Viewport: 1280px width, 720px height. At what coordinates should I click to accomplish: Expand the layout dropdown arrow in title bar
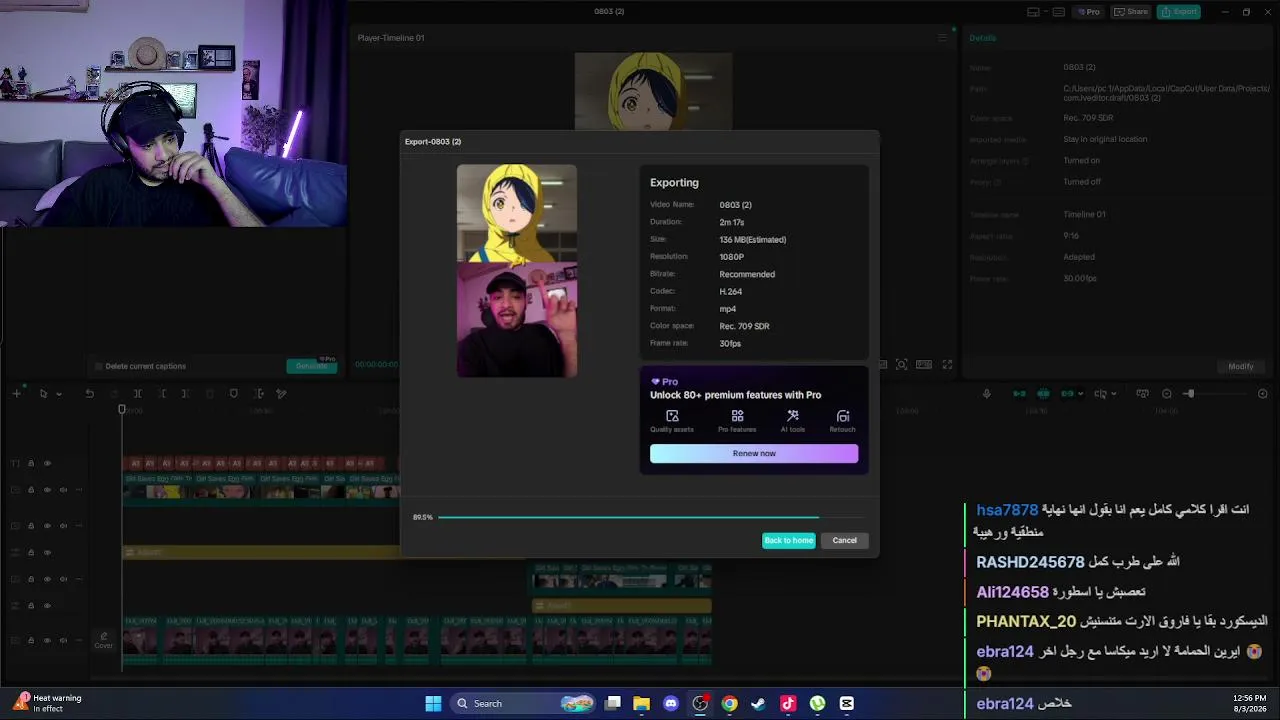coord(1046,12)
